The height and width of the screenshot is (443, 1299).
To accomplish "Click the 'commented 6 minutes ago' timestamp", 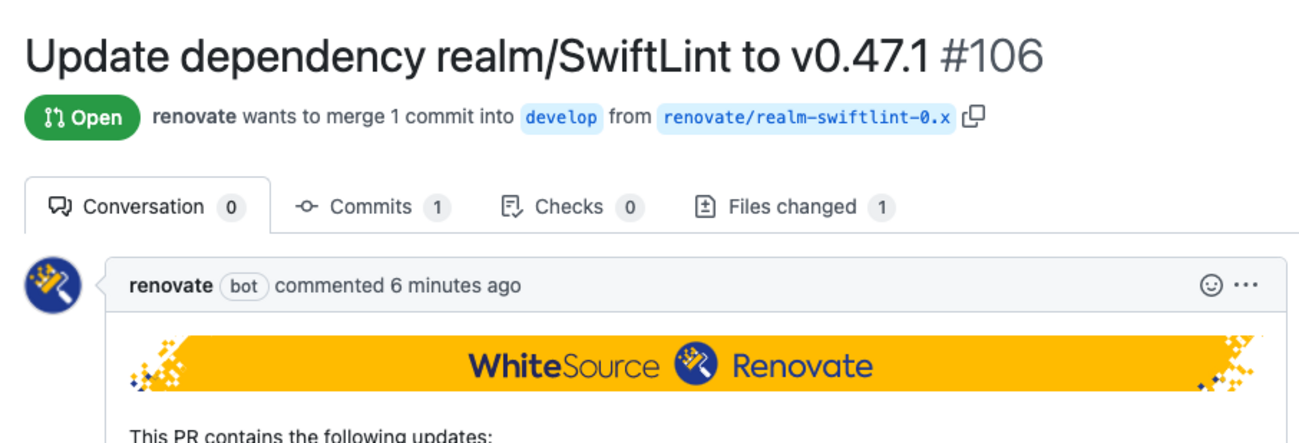I will pos(455,286).
